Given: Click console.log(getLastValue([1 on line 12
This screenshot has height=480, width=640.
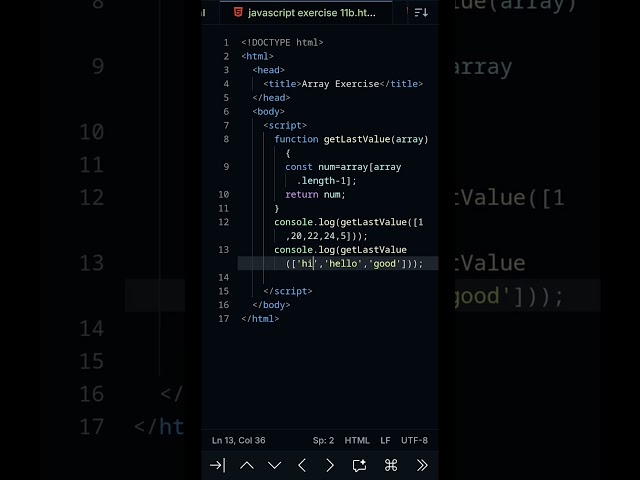Looking at the screenshot, I should pos(349,222).
